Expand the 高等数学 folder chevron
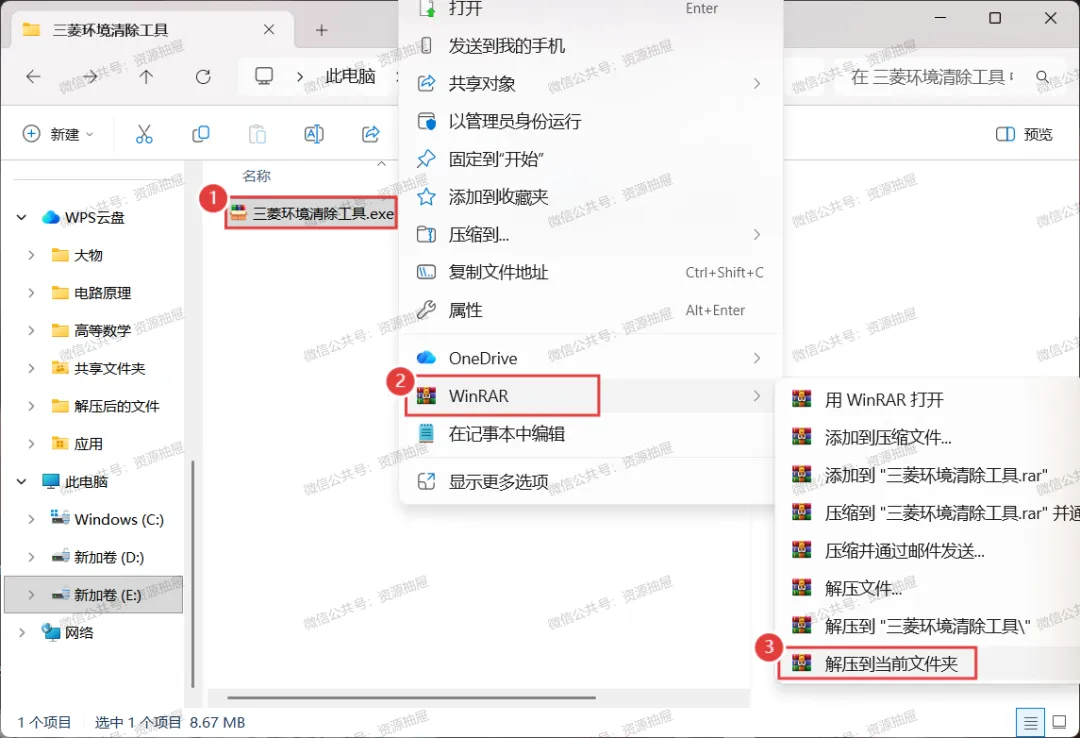Screen dimensions: 1080x738 click(x=31, y=331)
